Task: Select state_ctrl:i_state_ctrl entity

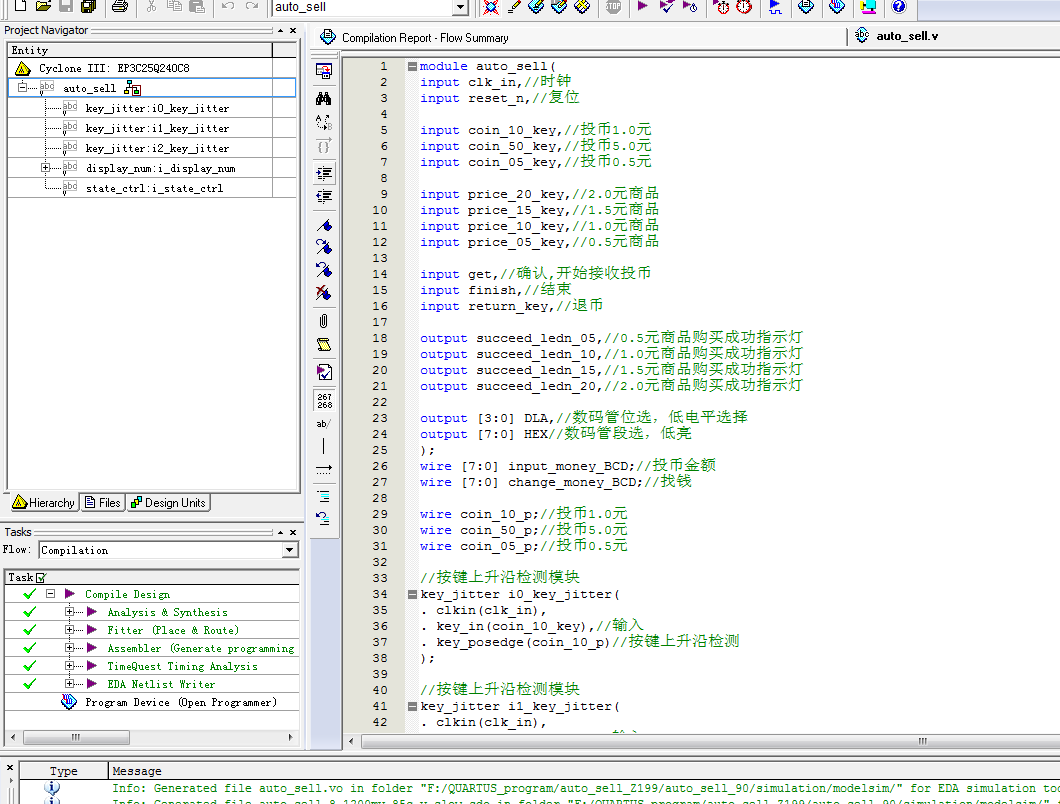Action: [154, 188]
